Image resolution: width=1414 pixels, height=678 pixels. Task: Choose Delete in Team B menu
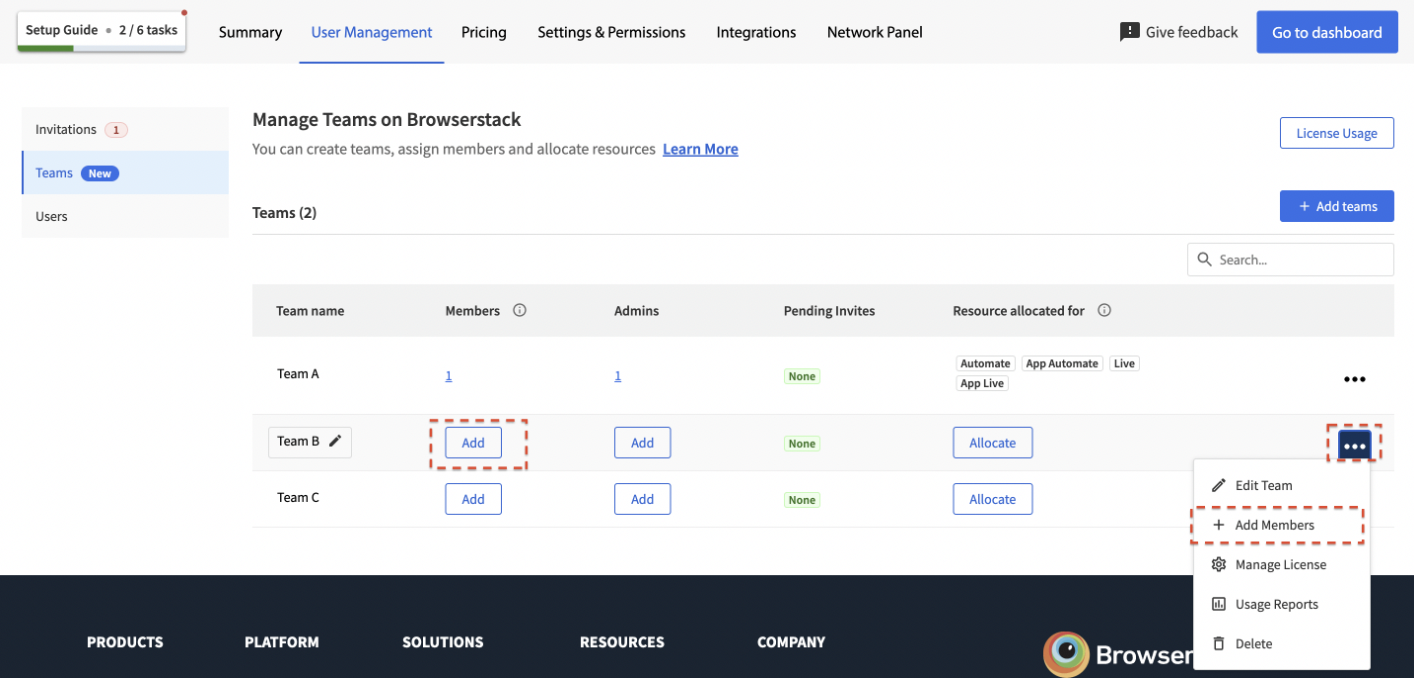click(1253, 644)
